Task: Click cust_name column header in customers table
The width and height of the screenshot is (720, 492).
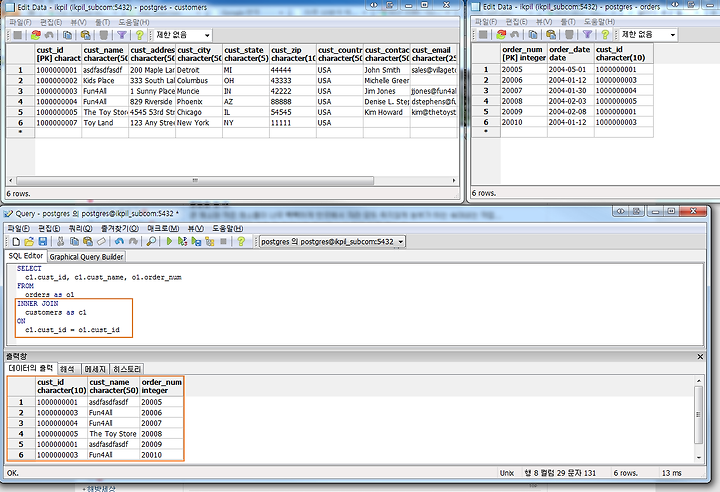Action: click(105, 54)
